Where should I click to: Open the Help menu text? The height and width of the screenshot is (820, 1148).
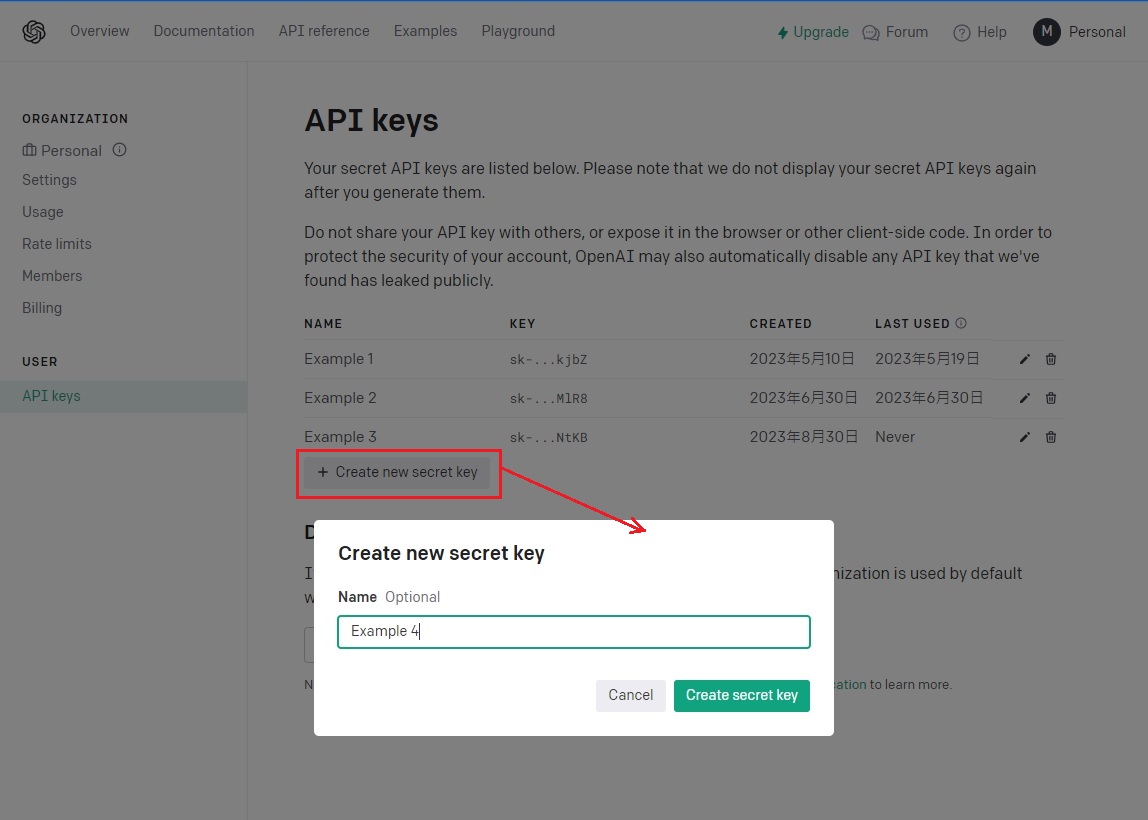[x=991, y=32]
